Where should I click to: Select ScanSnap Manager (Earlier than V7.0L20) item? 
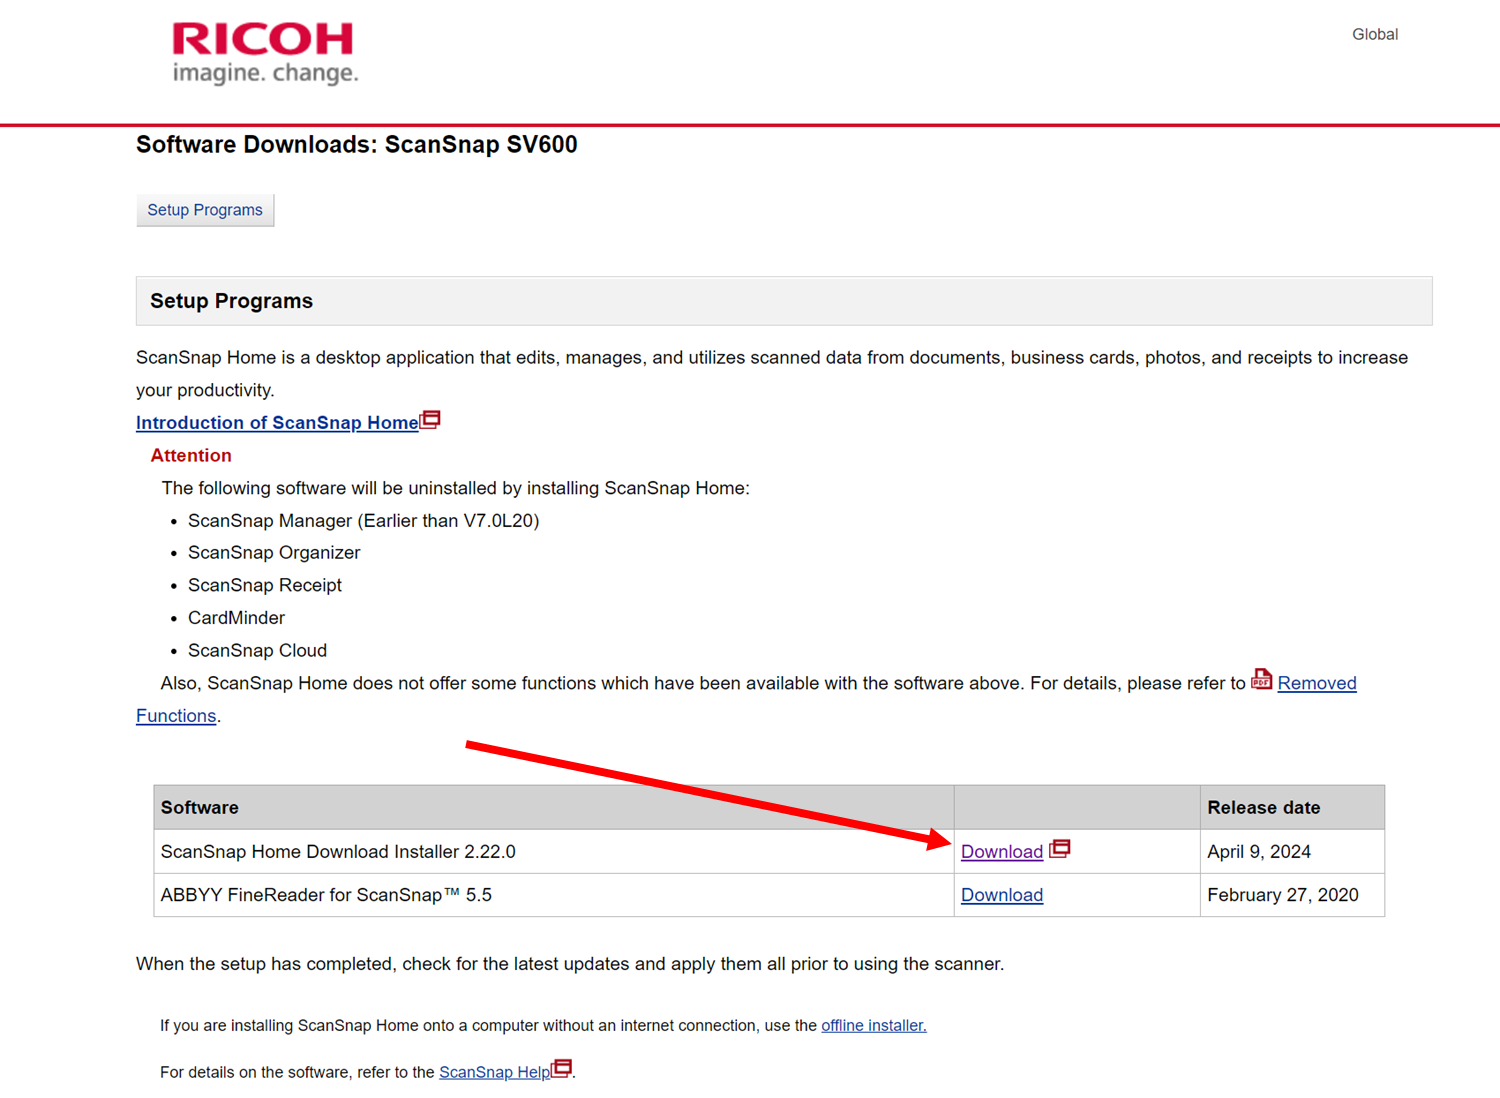point(364,520)
